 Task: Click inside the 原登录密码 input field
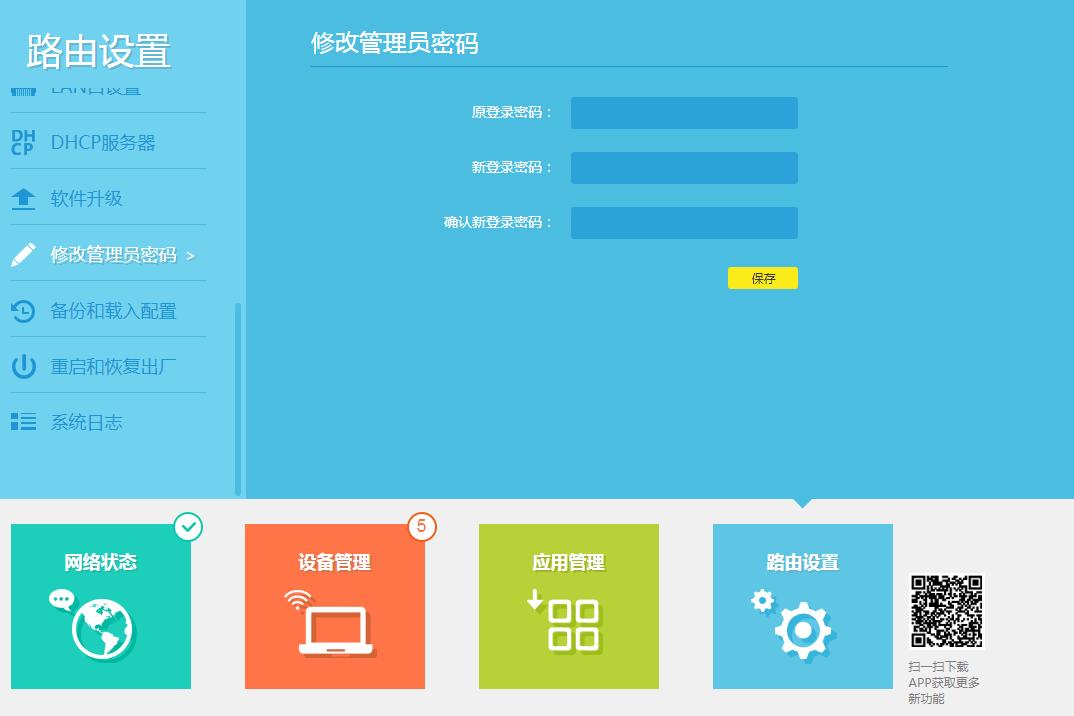683,113
